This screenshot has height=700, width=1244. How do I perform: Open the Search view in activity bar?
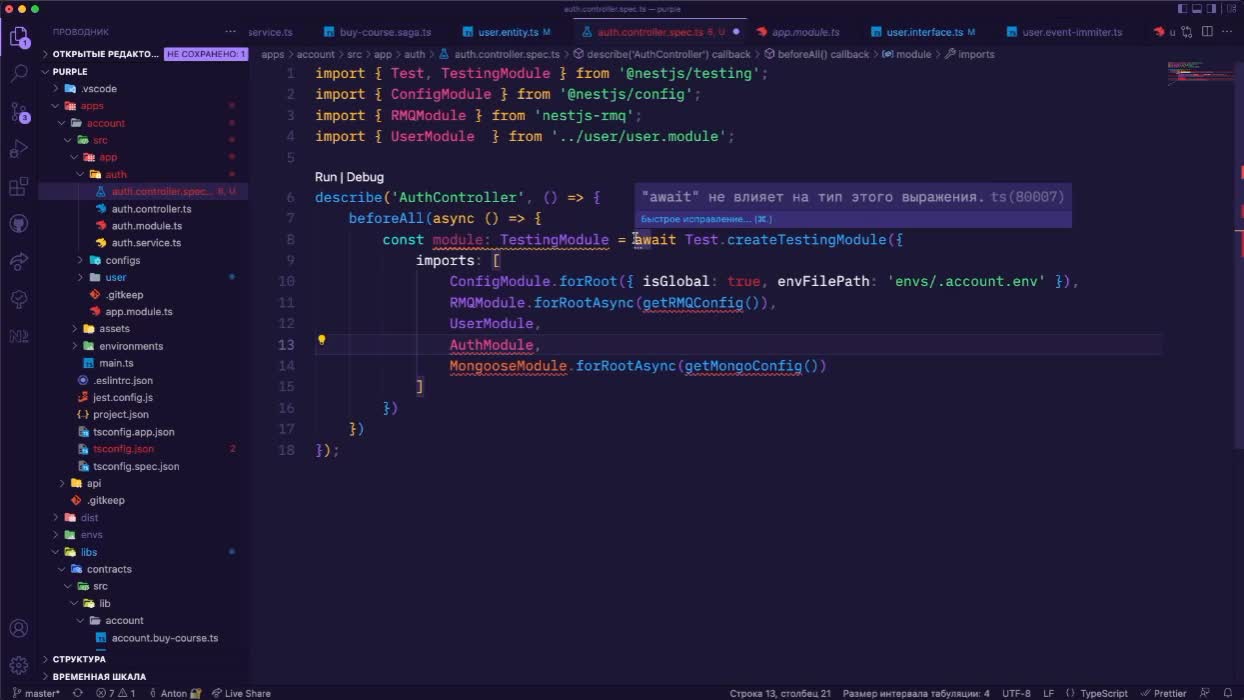19,74
